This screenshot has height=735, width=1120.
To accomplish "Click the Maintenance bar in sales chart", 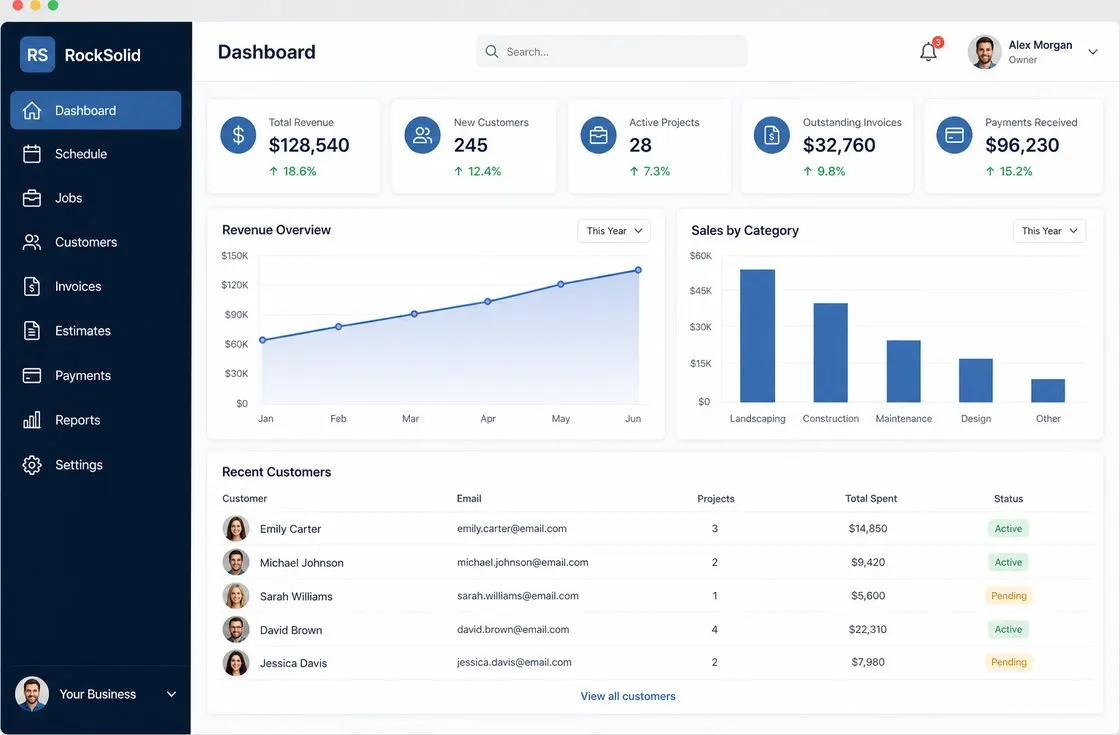I will coord(904,371).
